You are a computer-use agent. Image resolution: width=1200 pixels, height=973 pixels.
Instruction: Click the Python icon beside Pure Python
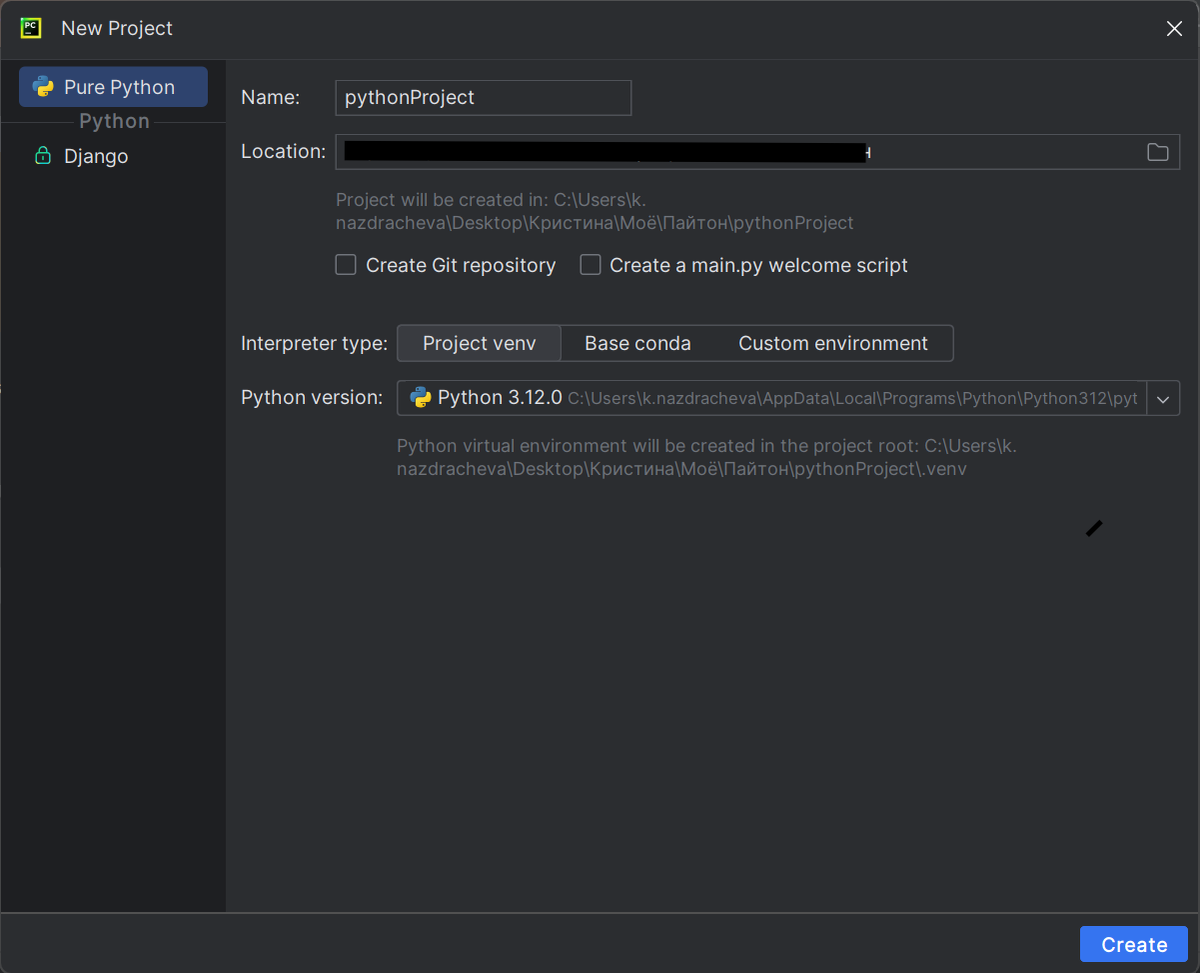(x=43, y=87)
